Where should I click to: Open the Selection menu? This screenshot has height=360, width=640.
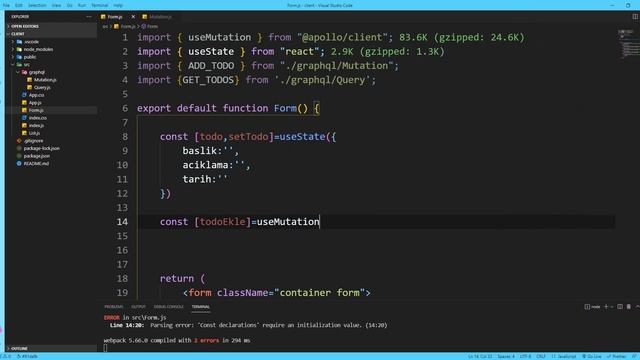coord(37,5)
